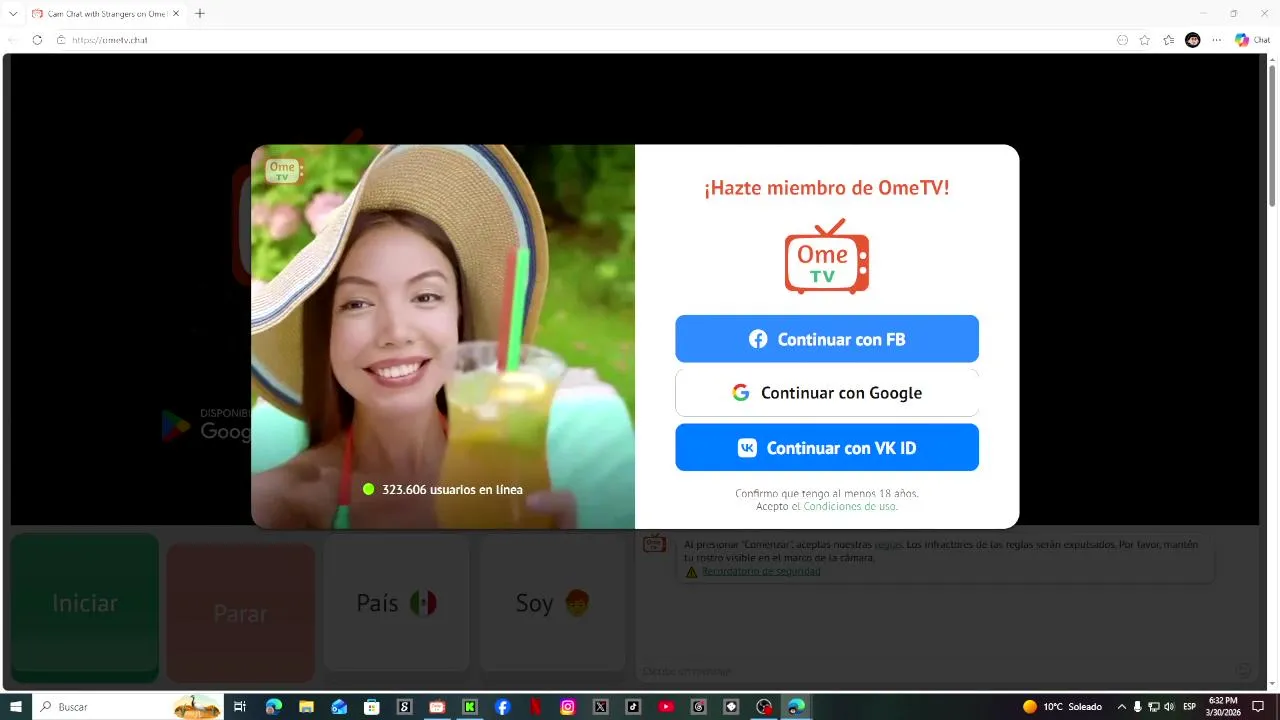Open the favorites list icon
The image size is (1280, 720).
(1169, 40)
